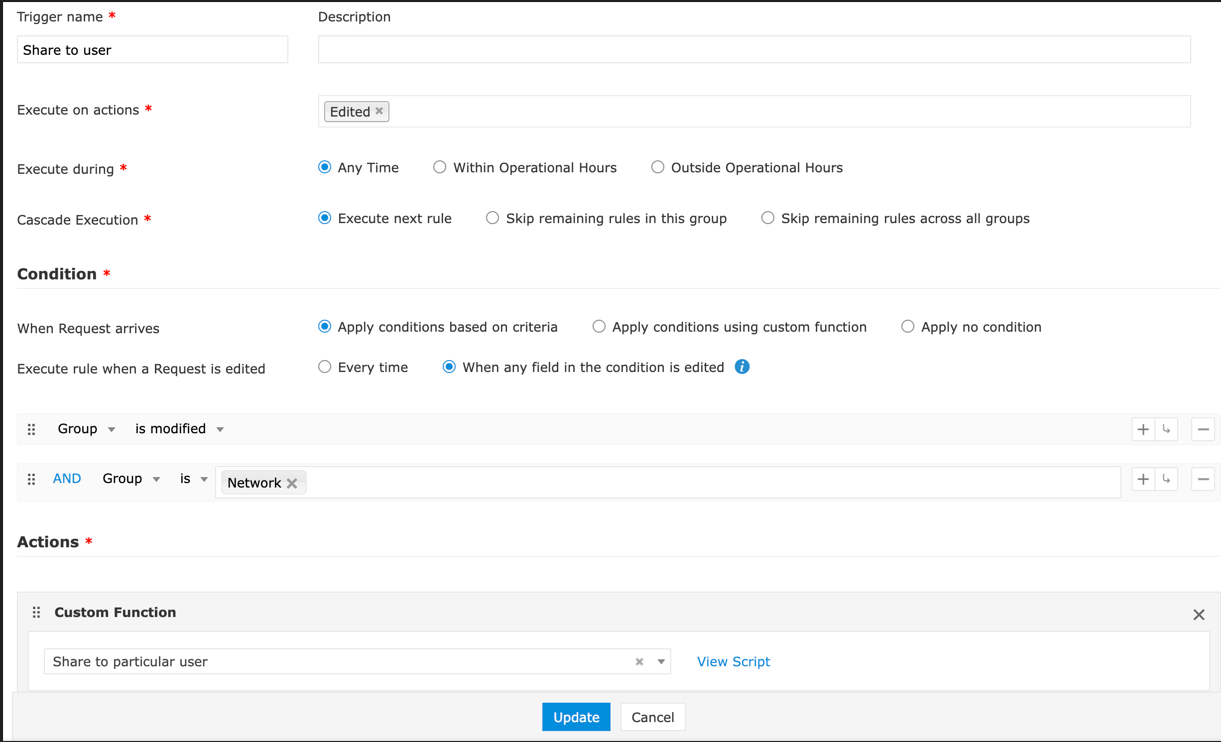Viewport: 1221px width, 742px height.
Task: Remove the Edited tag from actions
Action: pos(380,111)
